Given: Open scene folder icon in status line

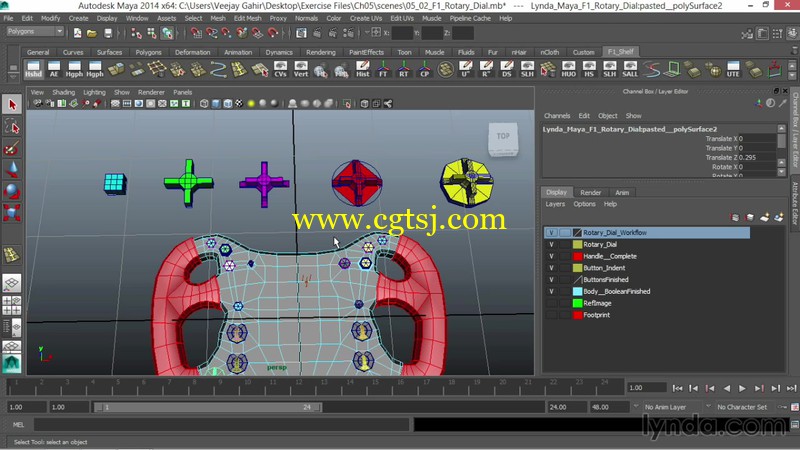Looking at the screenshot, I should pyautogui.click(x=92, y=34).
